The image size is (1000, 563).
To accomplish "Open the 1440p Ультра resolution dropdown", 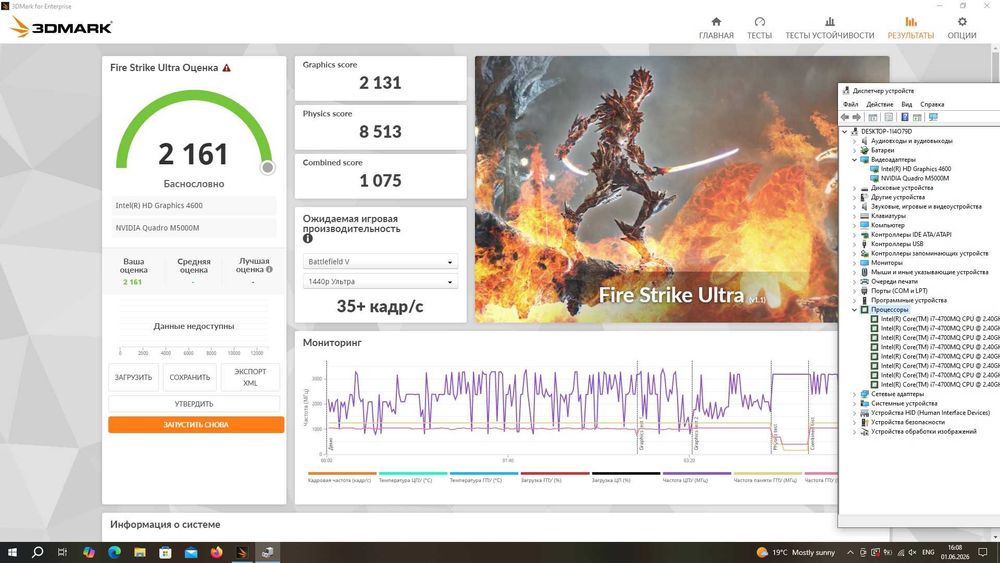I will coord(380,281).
